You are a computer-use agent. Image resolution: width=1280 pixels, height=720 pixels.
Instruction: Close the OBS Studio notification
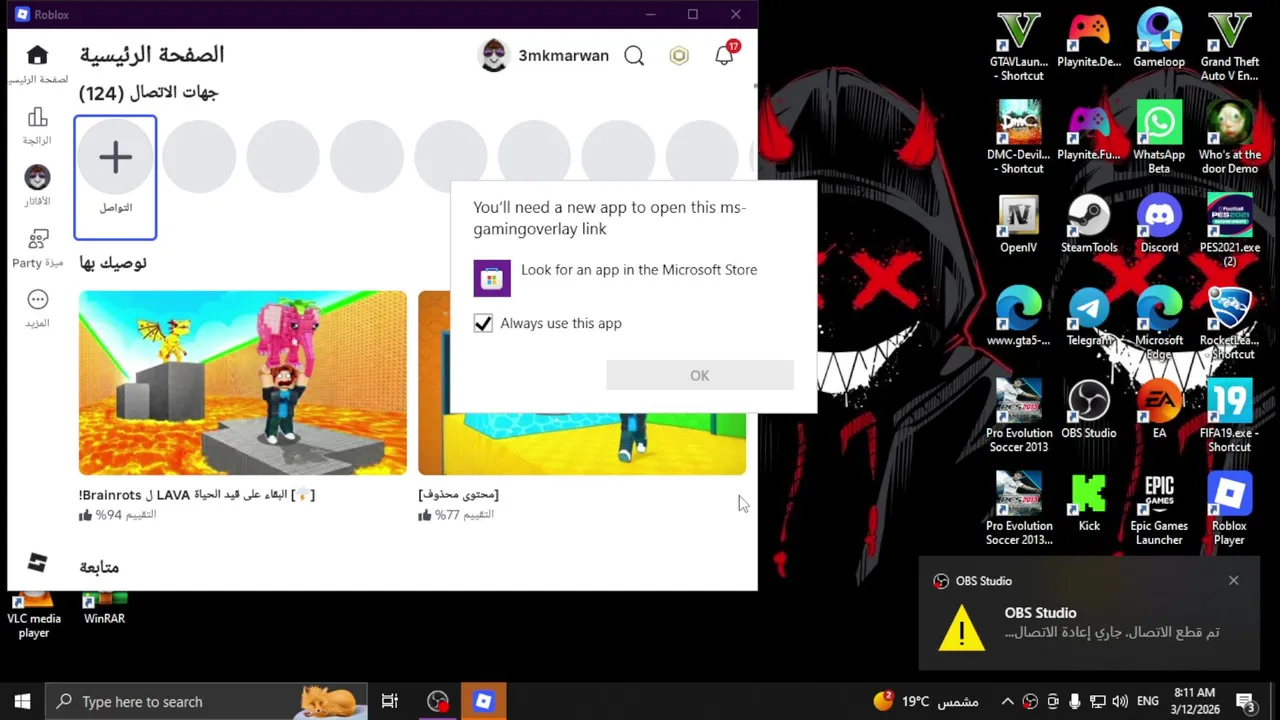tap(1233, 581)
